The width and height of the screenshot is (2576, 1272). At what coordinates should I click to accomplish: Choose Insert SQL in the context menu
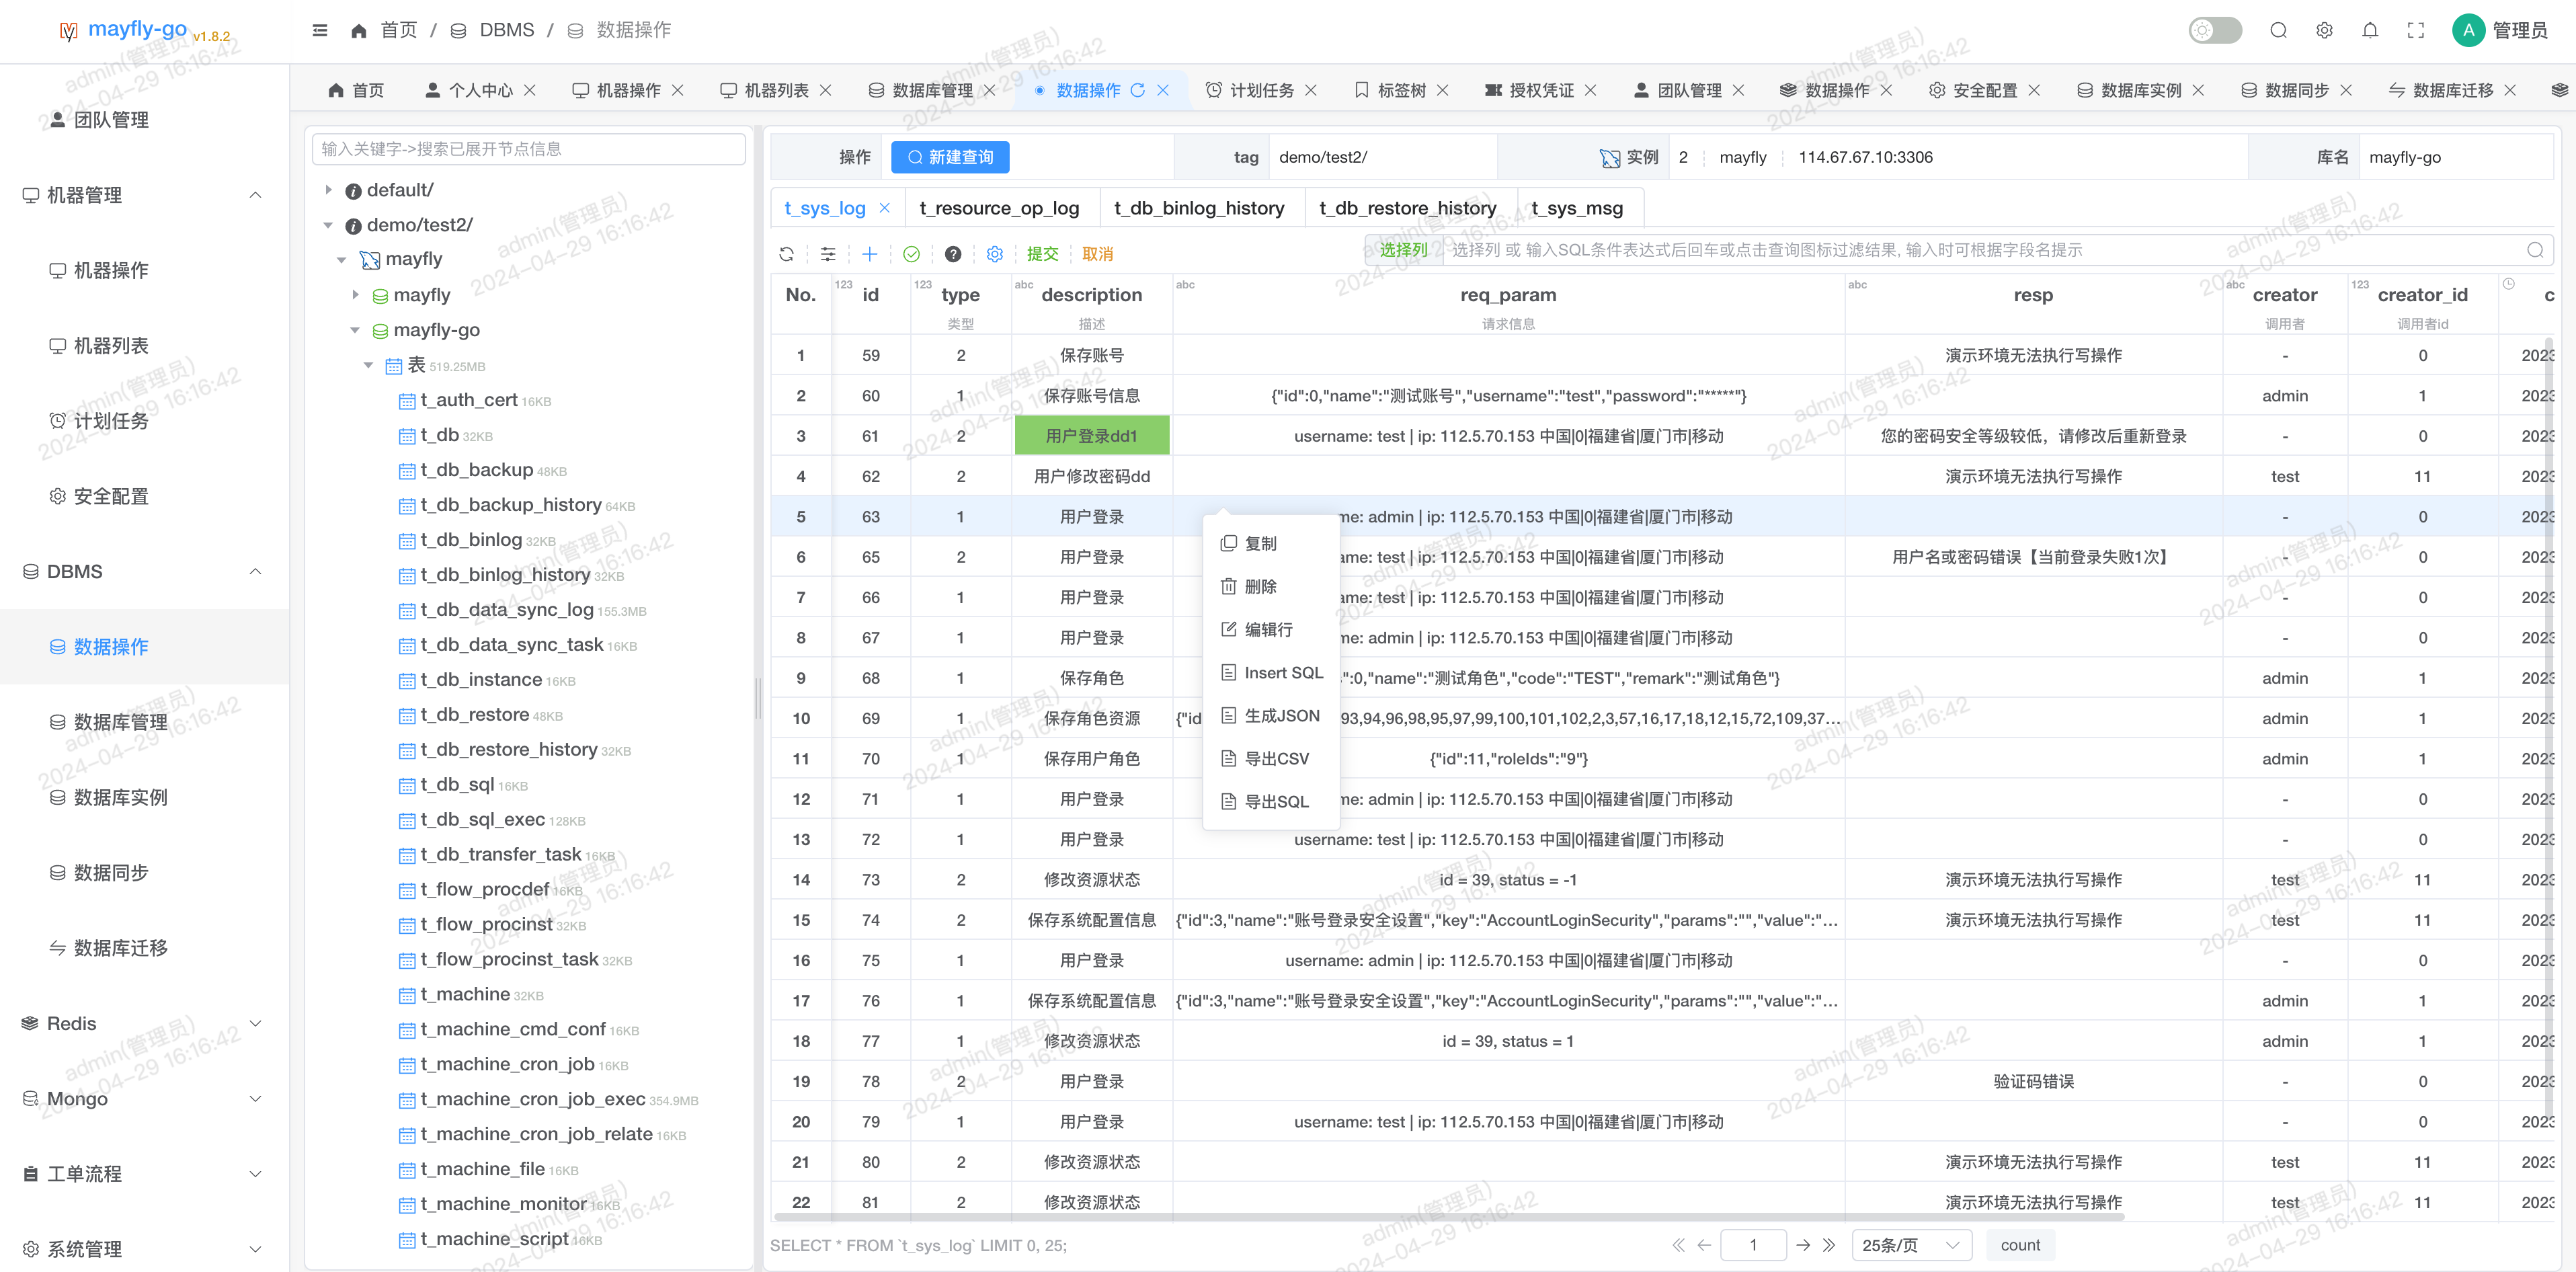tap(1271, 672)
